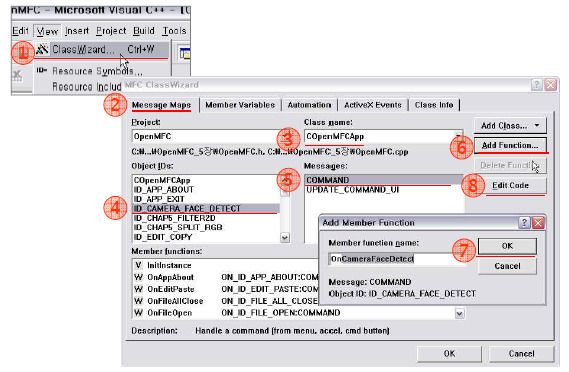Switch to the Automation tab
The width and height of the screenshot is (569, 372).
coord(309,105)
